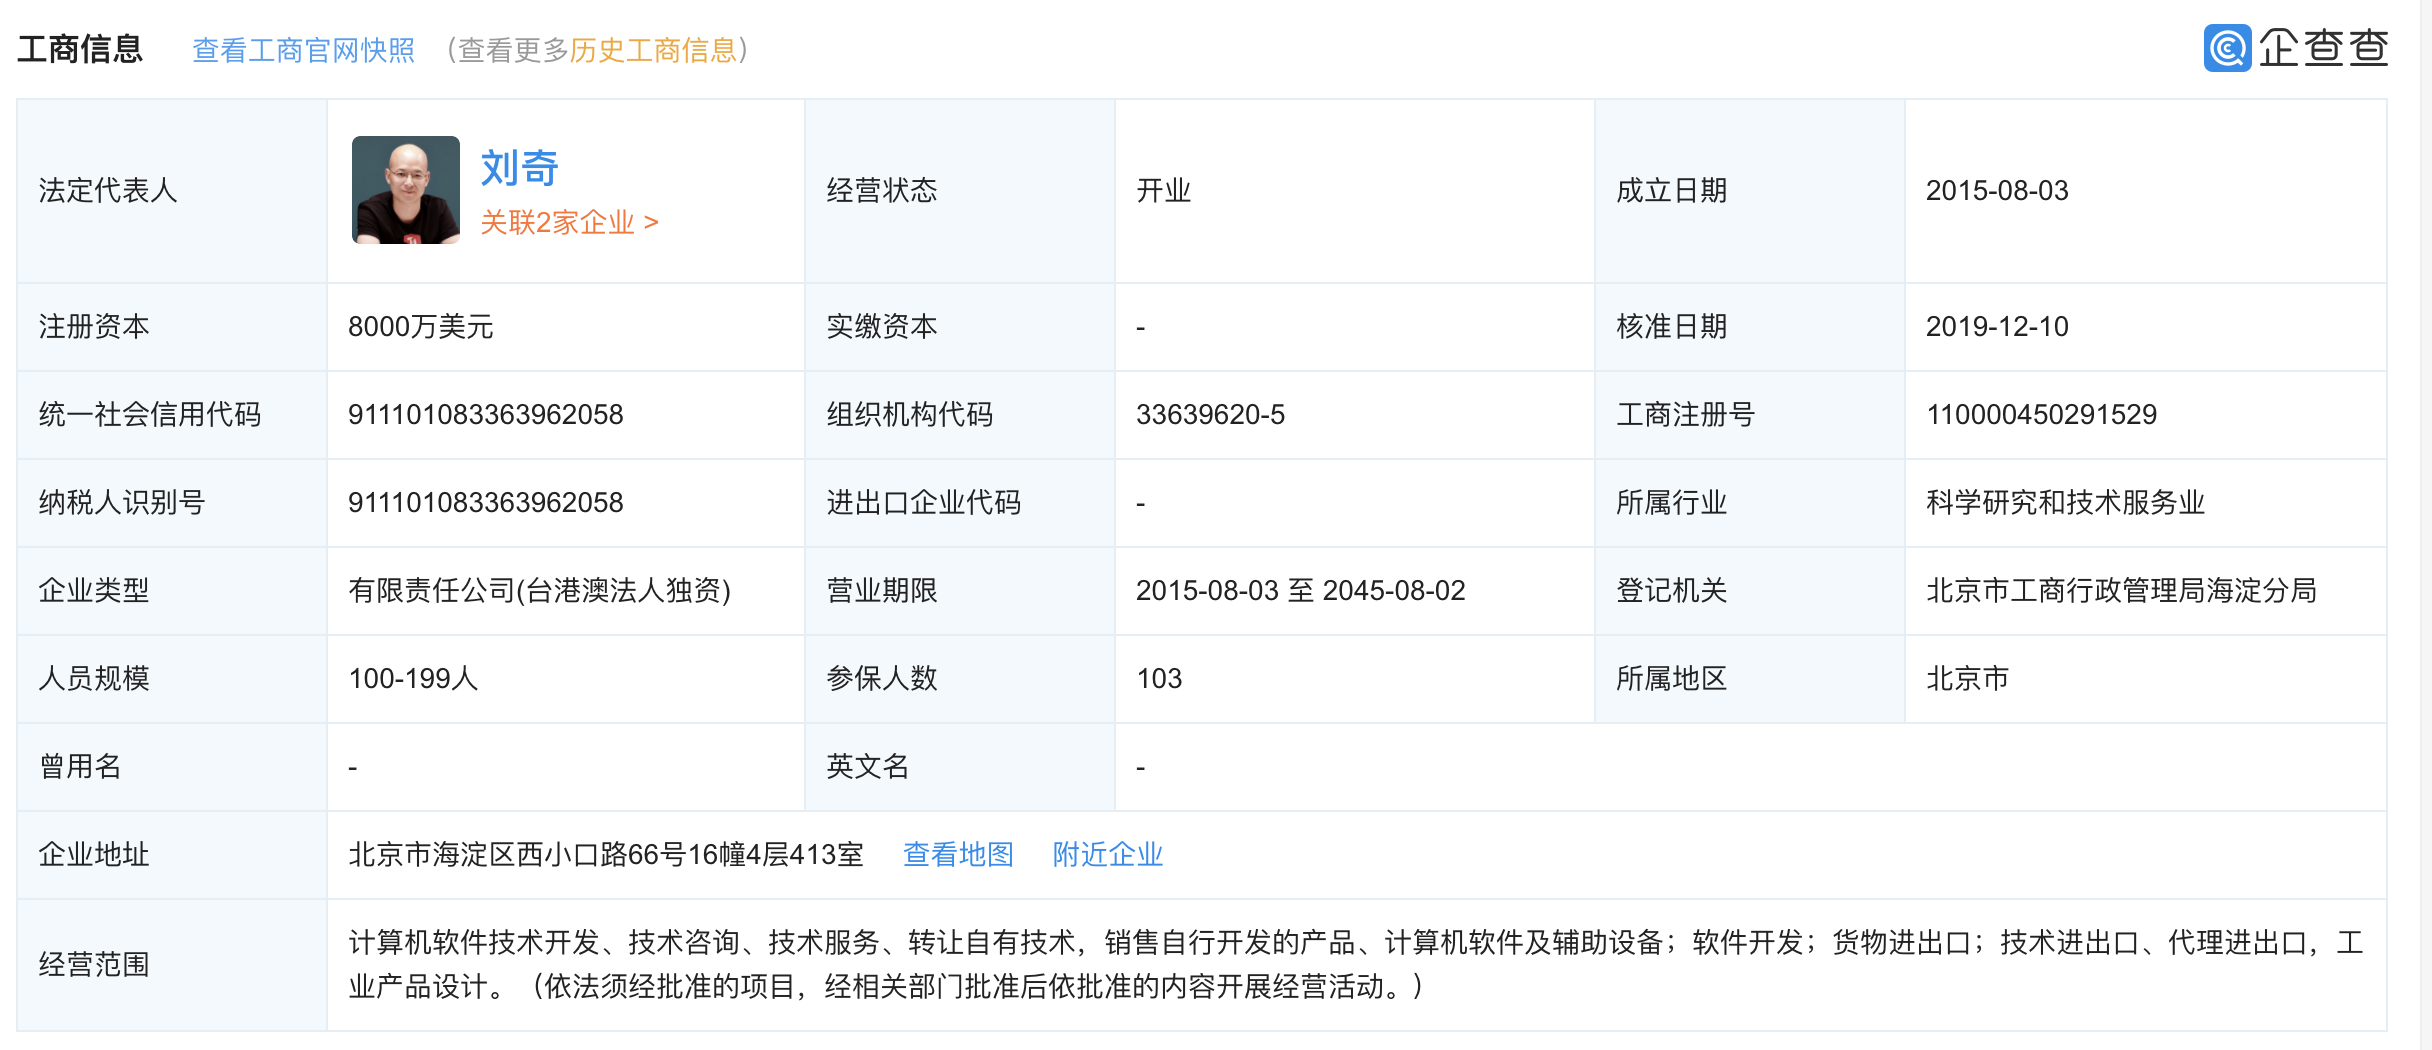The image size is (2432, 1050).
Task: Select registration authority 北京市工商行政管理局海淀分局
Action: [2121, 591]
